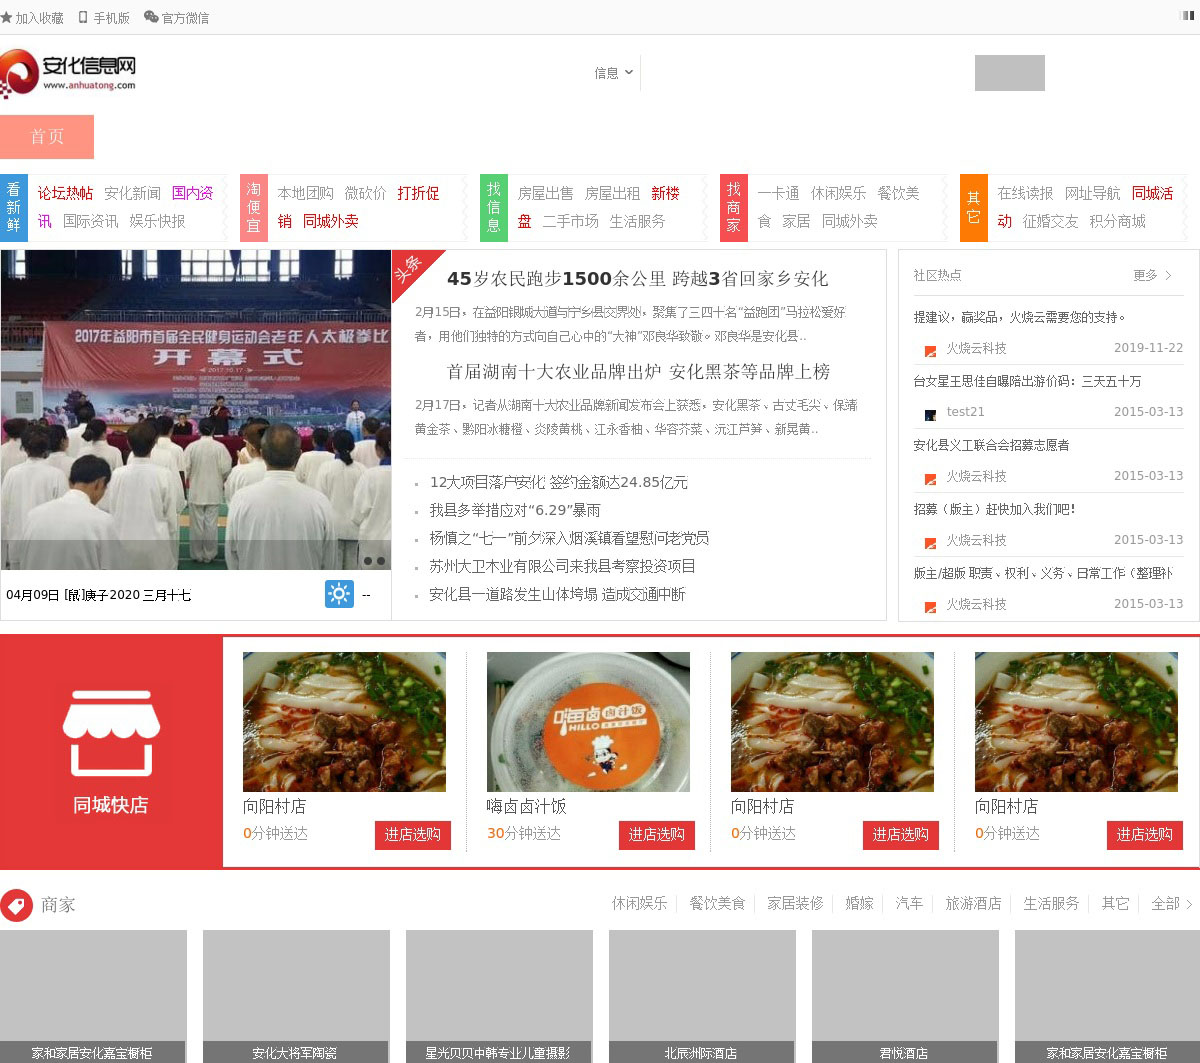Click the star icon beside 加入收藏
Viewport: 1200px width, 1063px height.
tap(6, 17)
